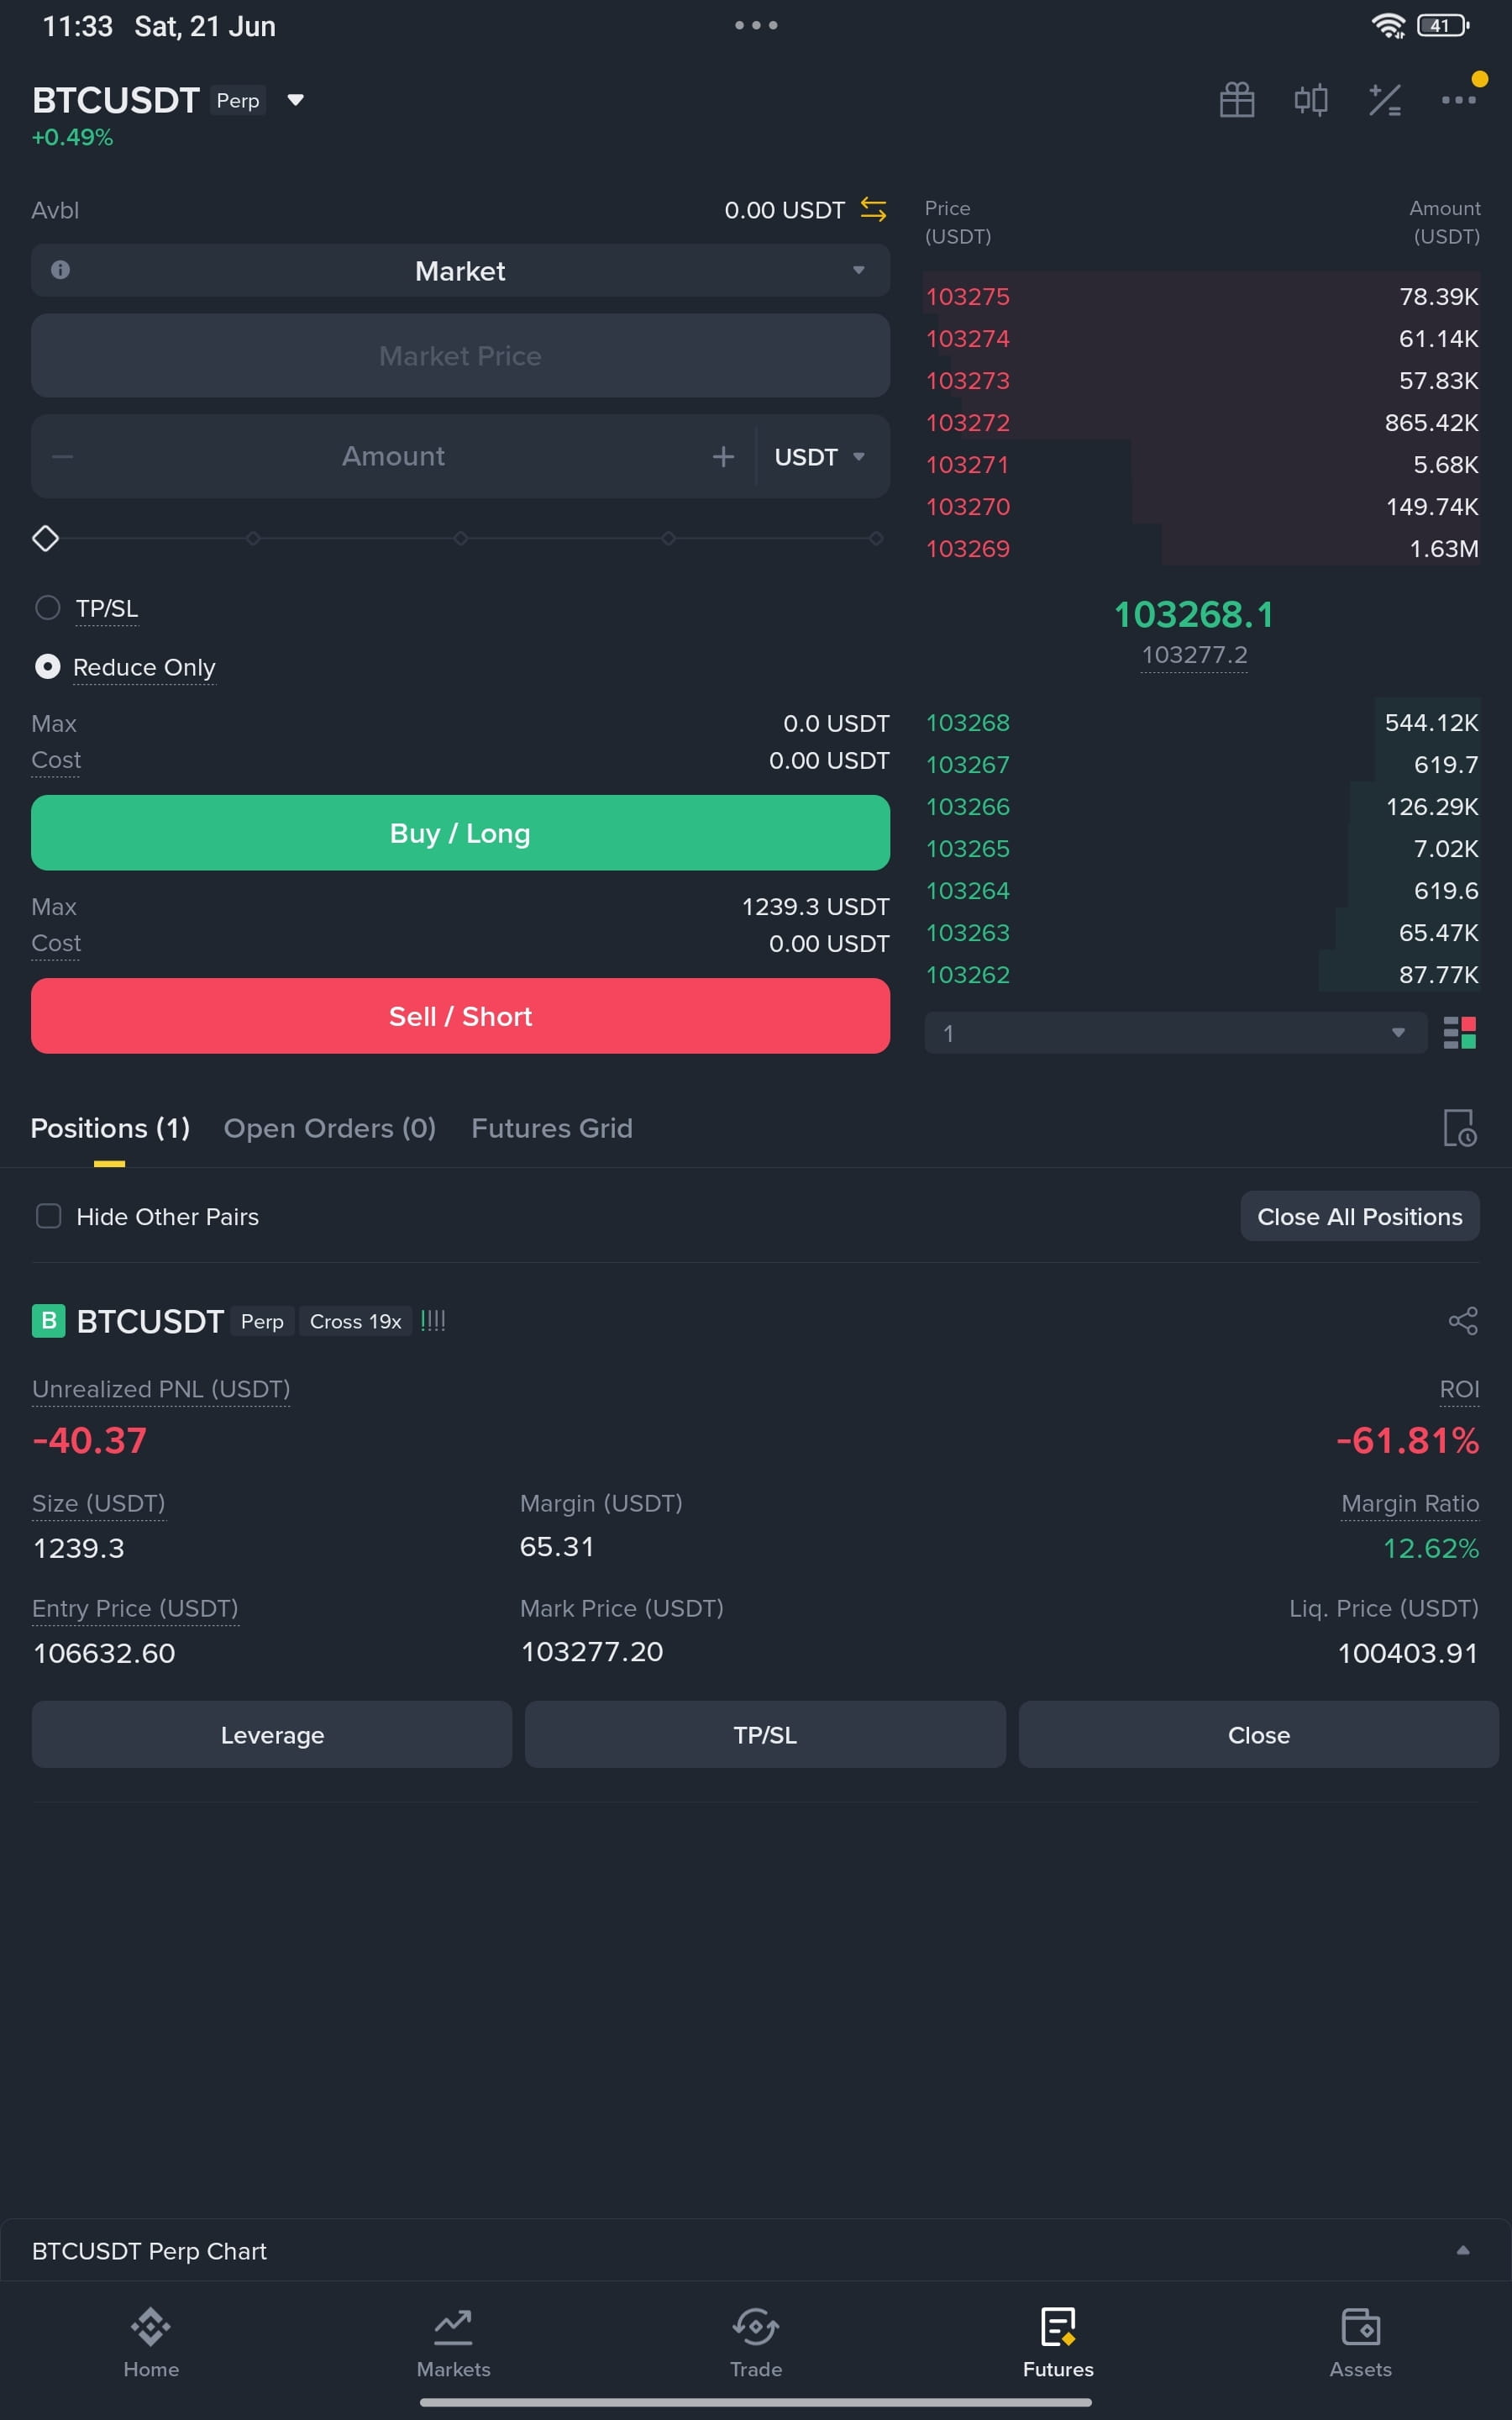1512x2420 pixels.
Task: Tap the Cost label above Sell / Short
Action: click(x=56, y=943)
